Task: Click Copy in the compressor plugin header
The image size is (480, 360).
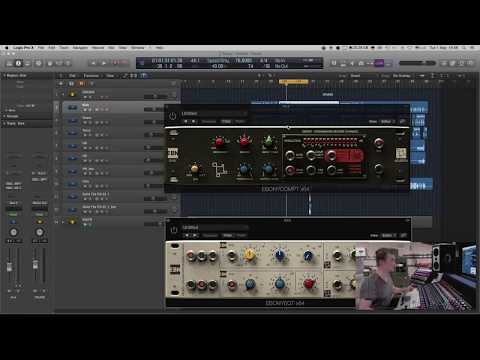Action: click(x=226, y=121)
